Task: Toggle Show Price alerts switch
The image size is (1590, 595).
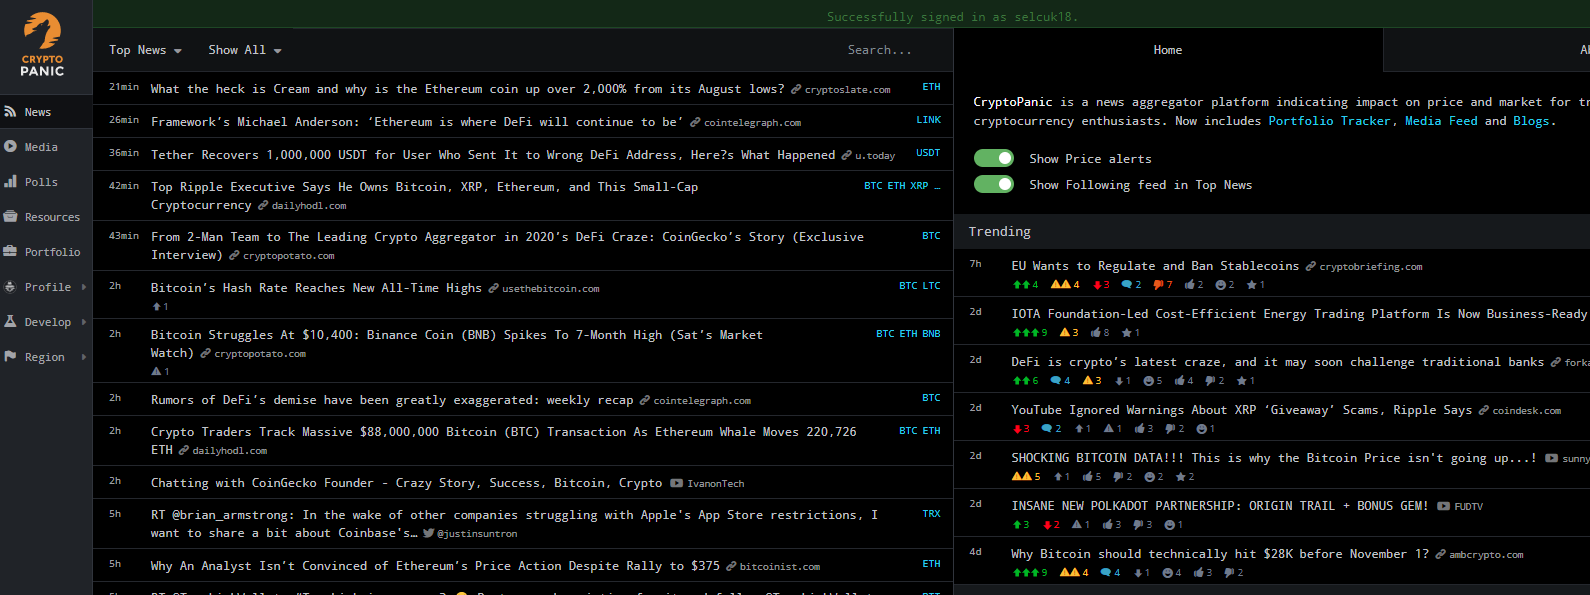Action: (994, 158)
